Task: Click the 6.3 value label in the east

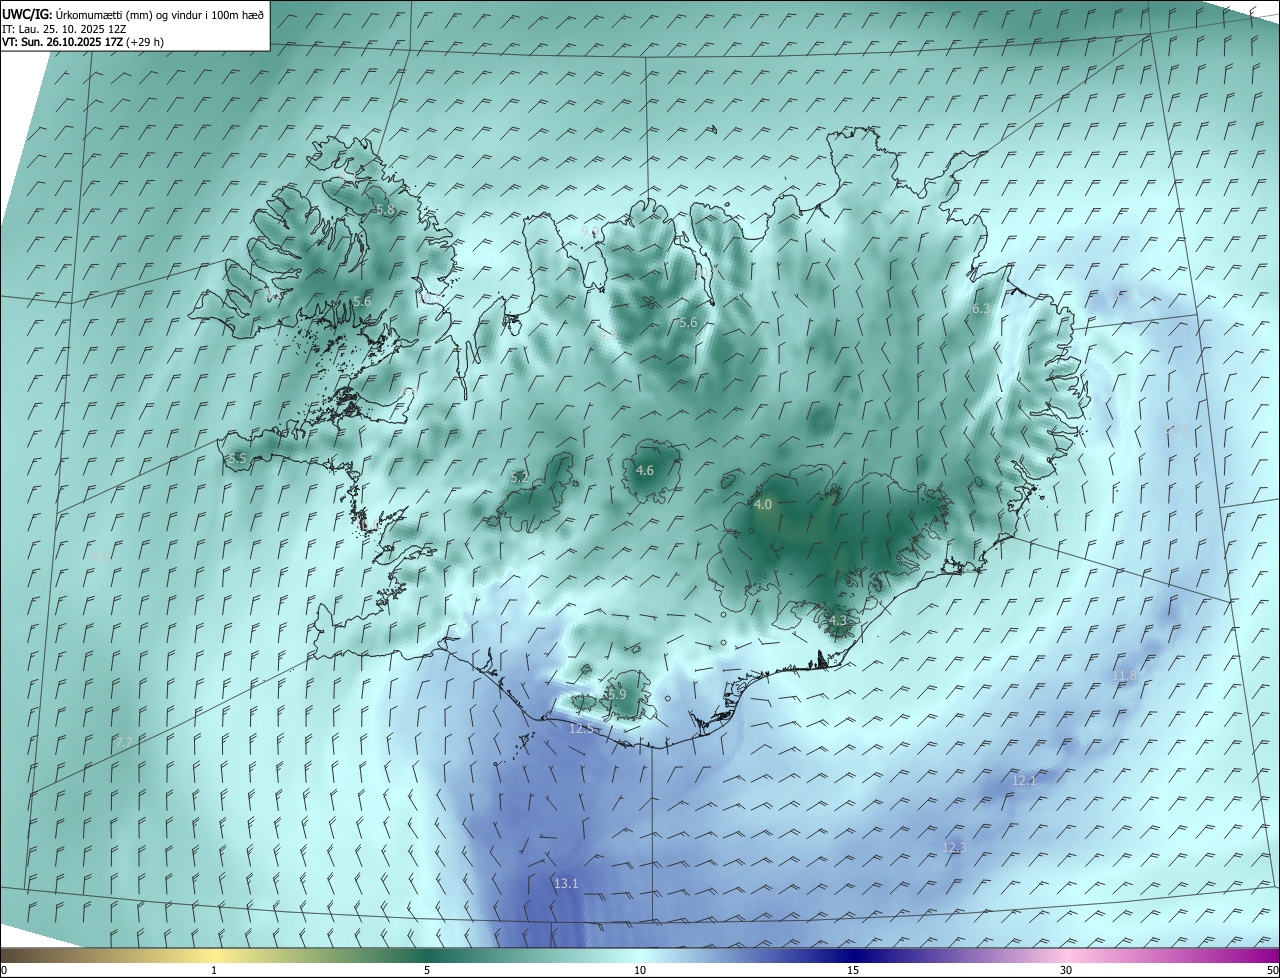Action: coord(981,309)
